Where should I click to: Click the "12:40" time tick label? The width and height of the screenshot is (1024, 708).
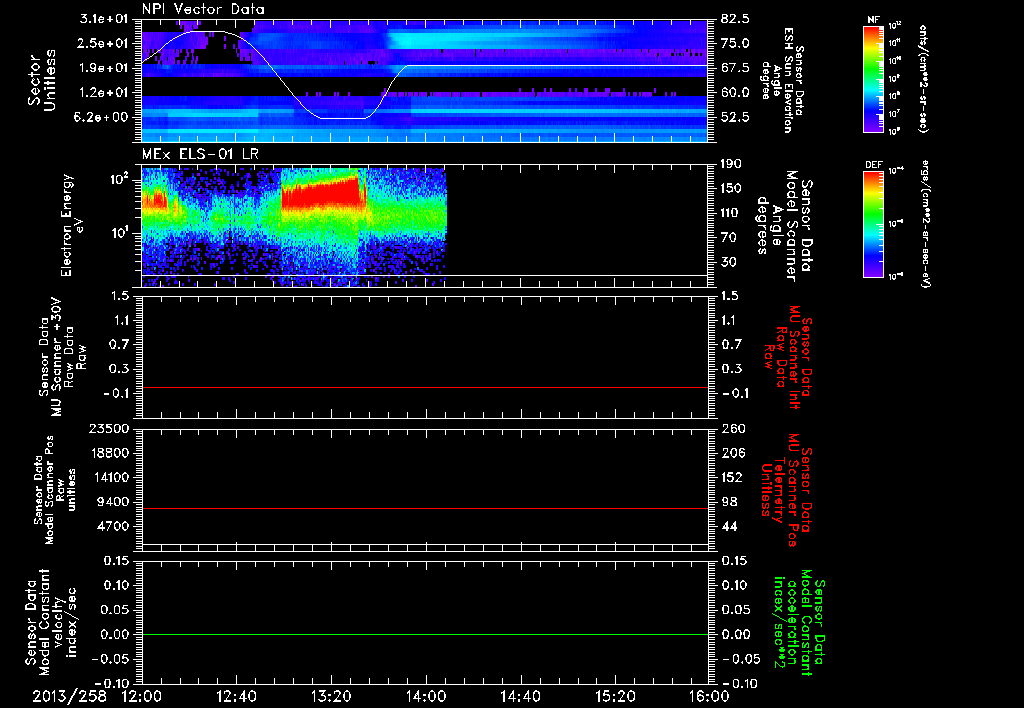(x=236, y=696)
